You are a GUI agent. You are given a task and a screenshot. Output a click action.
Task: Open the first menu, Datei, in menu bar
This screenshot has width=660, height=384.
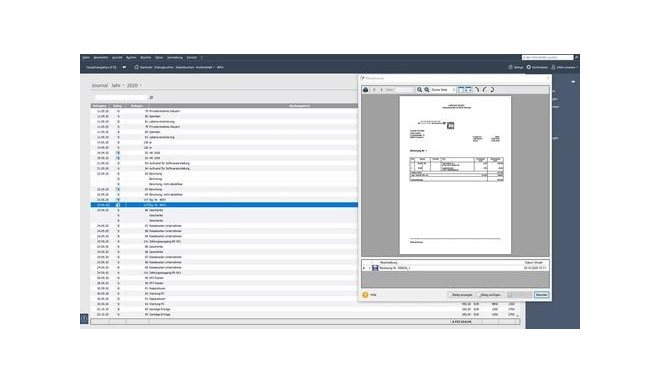[x=86, y=57]
